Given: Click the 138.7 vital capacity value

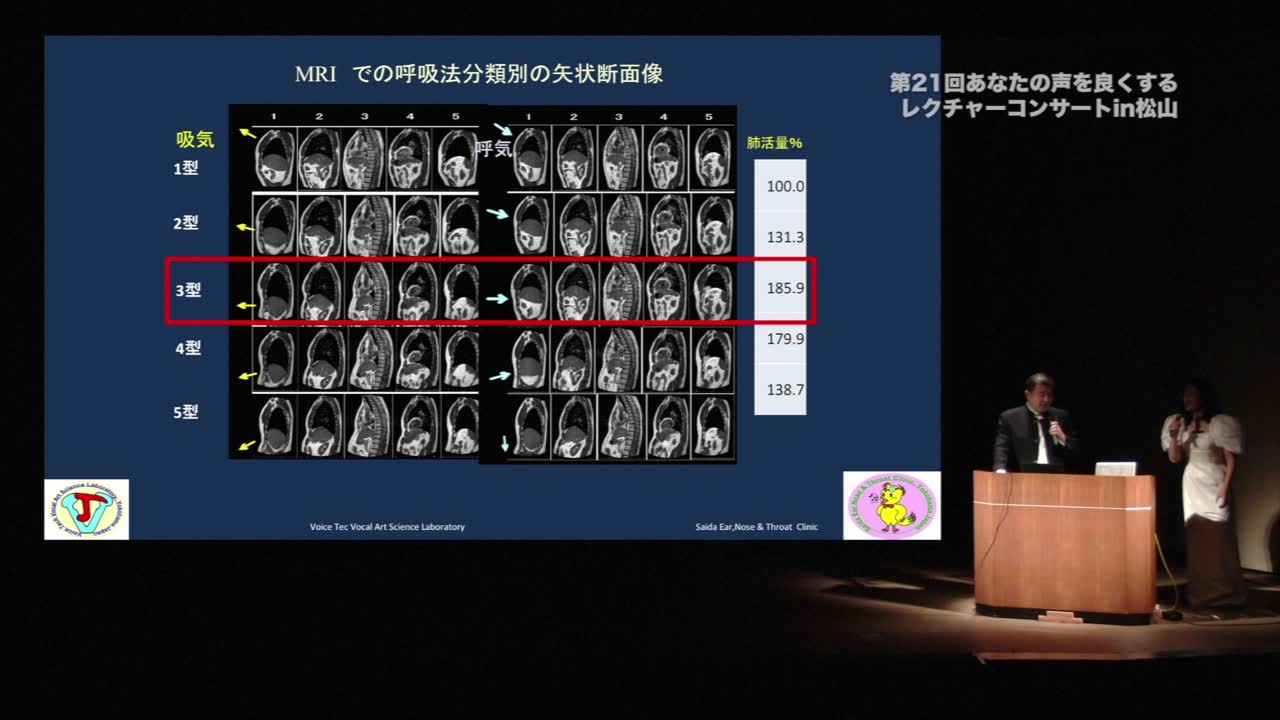Looking at the screenshot, I should [785, 390].
